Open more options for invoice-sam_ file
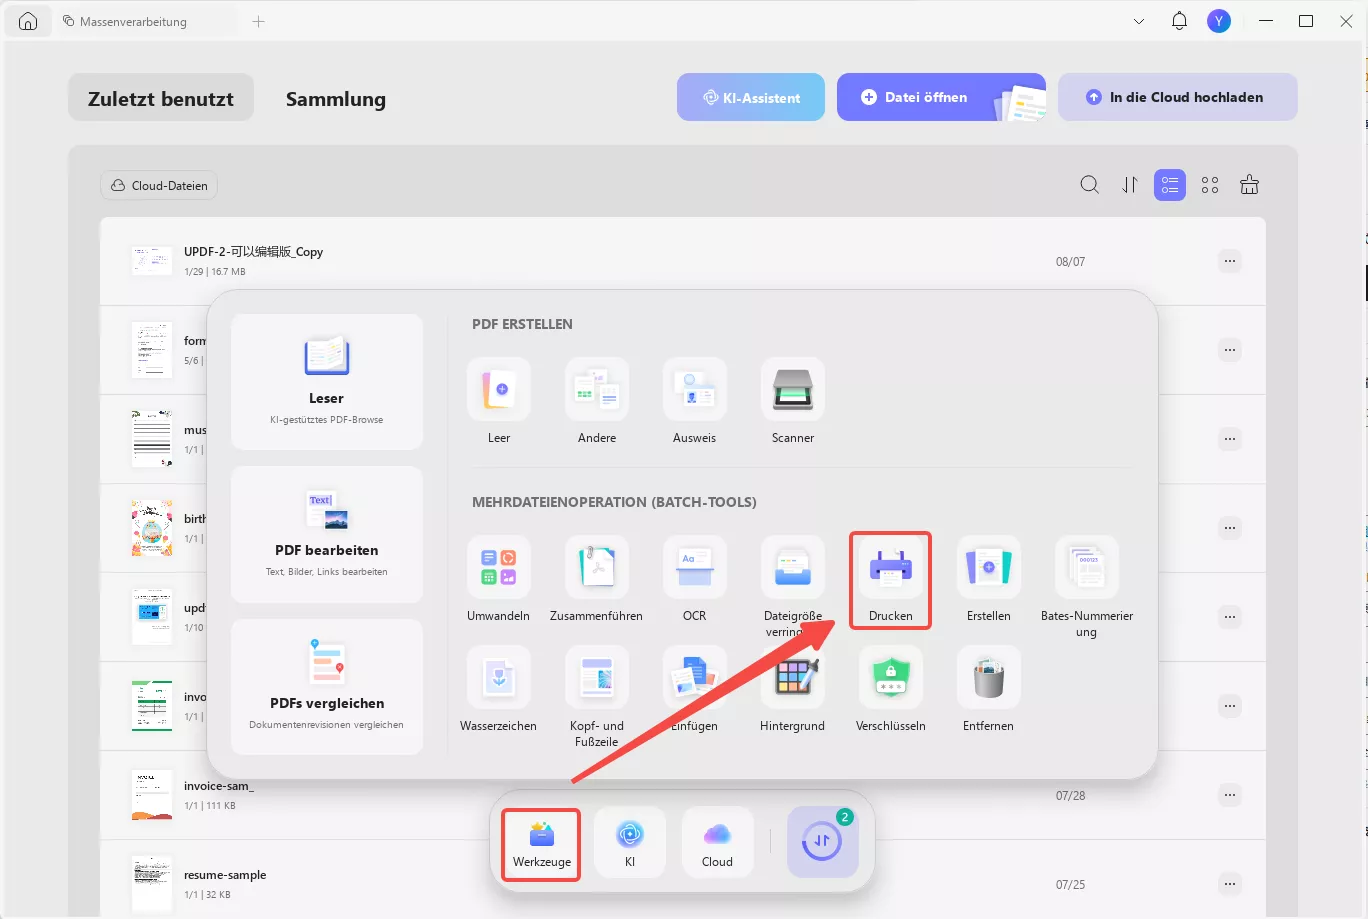1368x919 pixels. (x=1230, y=795)
